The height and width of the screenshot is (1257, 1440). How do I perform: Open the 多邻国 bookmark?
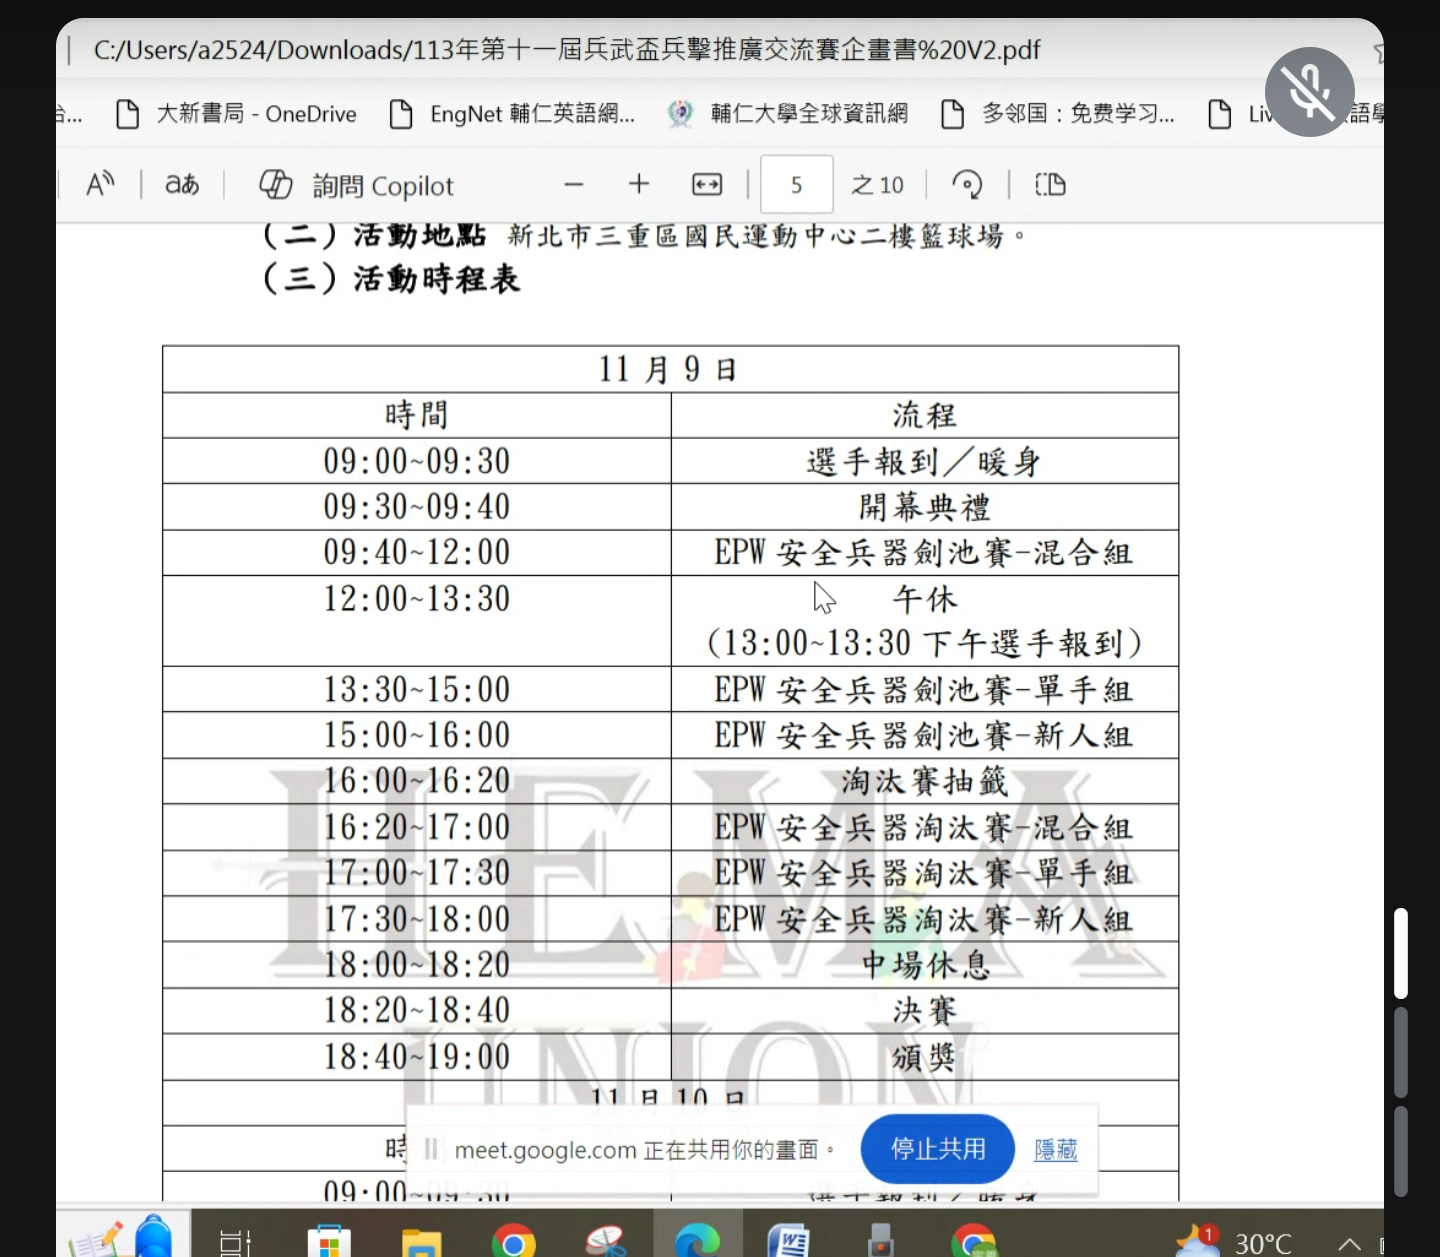(x=1058, y=114)
